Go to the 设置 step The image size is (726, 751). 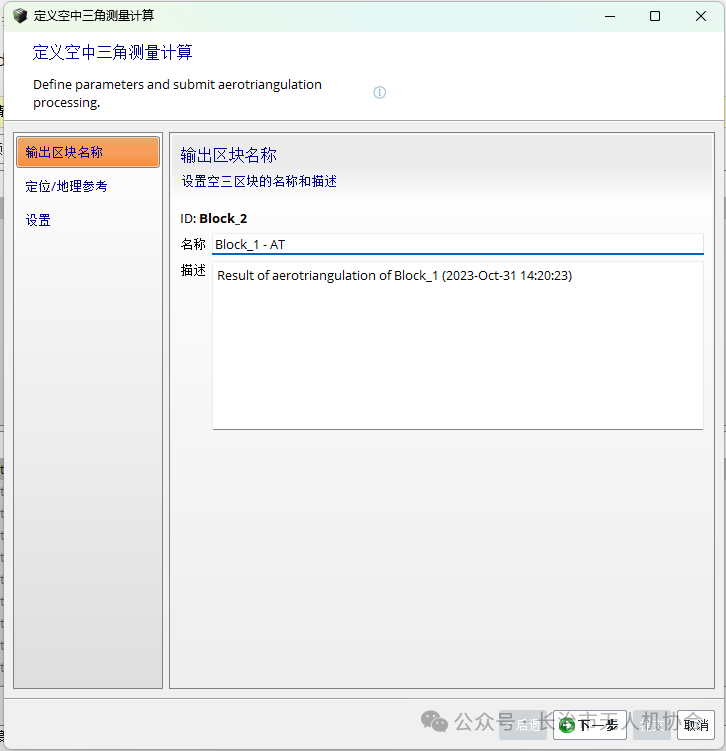tap(38, 220)
